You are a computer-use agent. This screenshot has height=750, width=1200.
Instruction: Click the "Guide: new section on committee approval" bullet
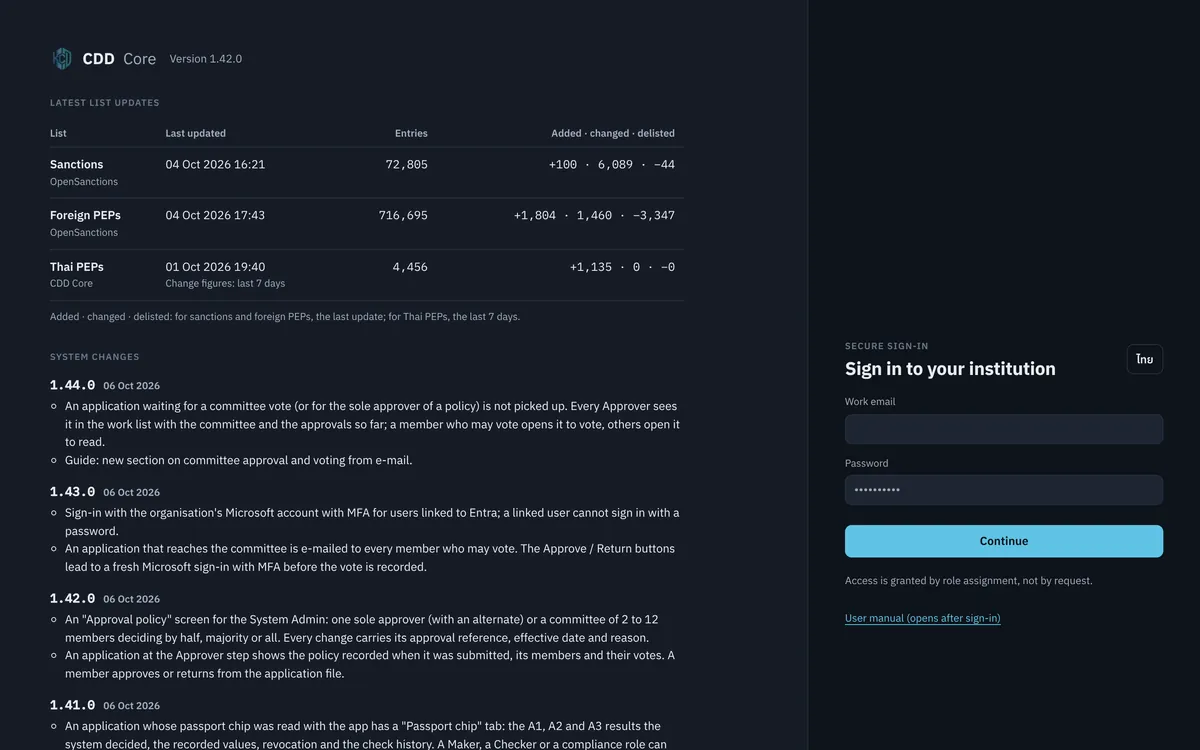(x=238, y=460)
